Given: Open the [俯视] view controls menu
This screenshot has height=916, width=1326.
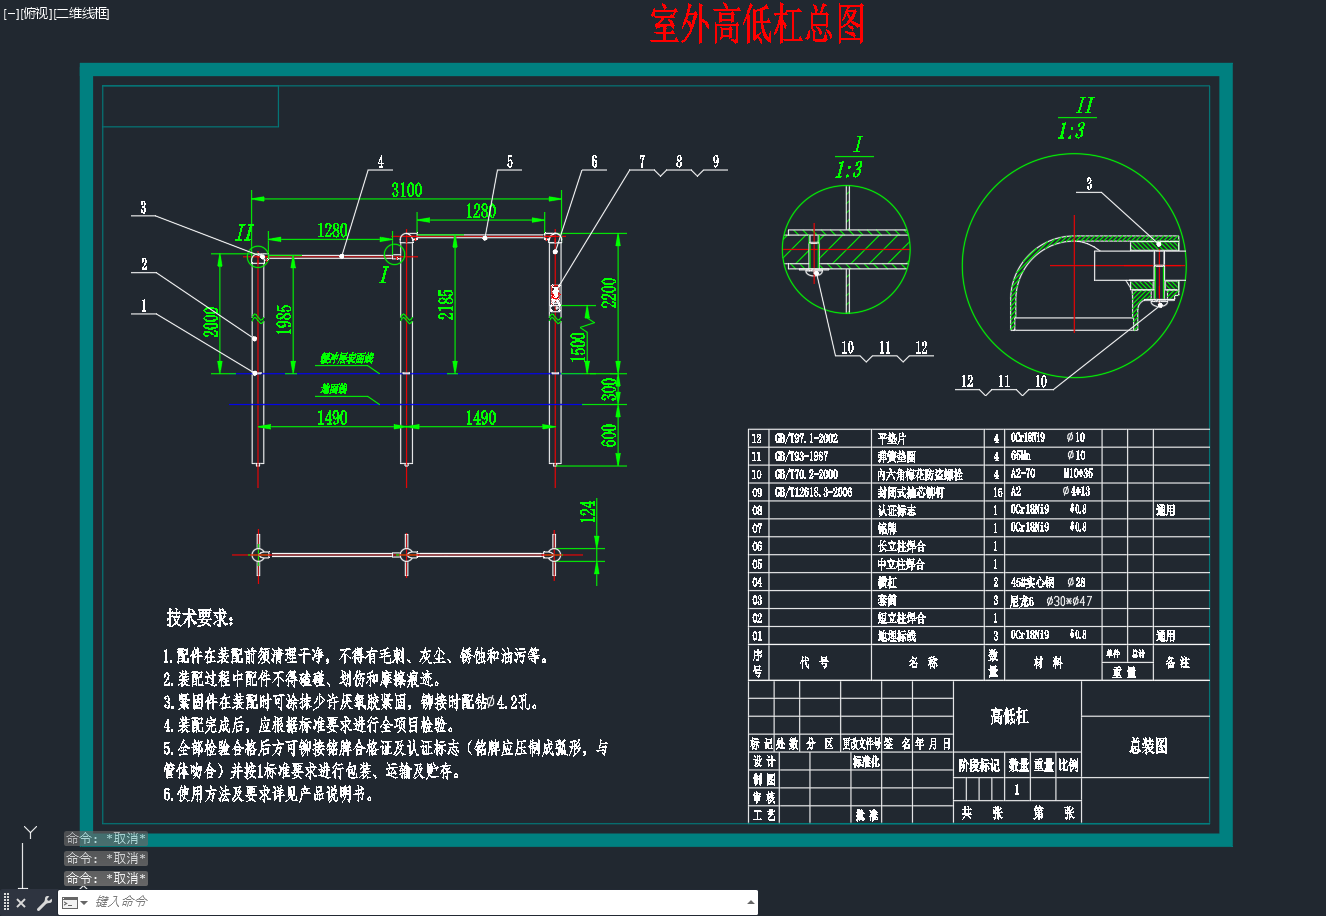Looking at the screenshot, I should [x=36, y=13].
